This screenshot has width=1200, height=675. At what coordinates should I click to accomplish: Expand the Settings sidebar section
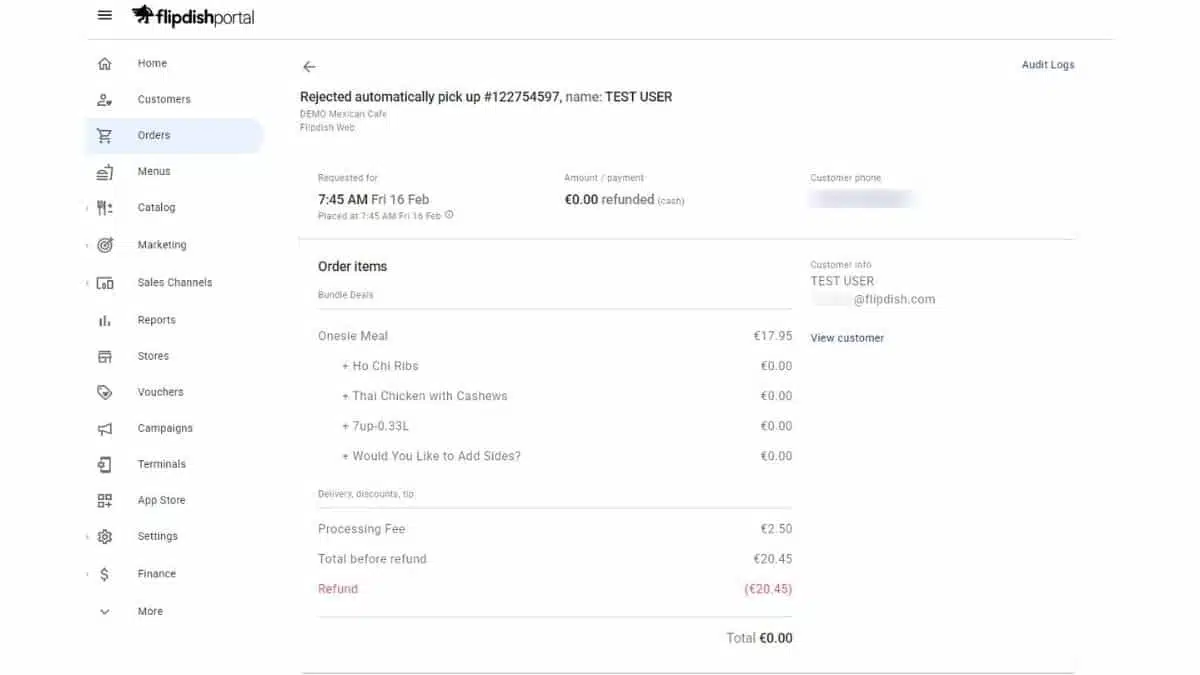point(87,537)
